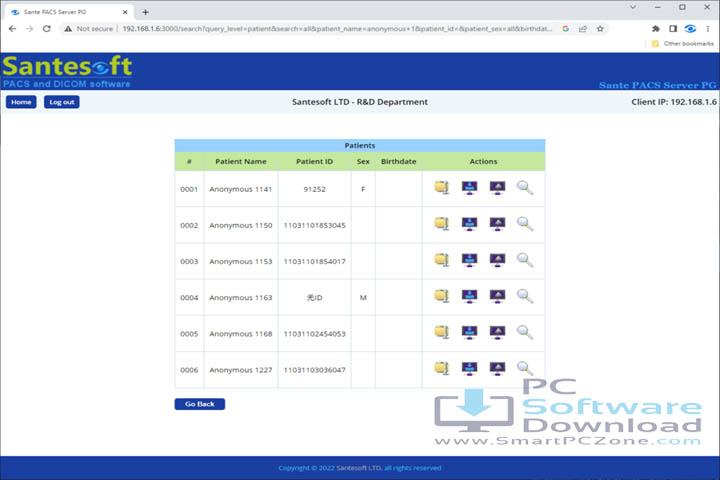Bookmark this page with the star icon

(x=600, y=28)
